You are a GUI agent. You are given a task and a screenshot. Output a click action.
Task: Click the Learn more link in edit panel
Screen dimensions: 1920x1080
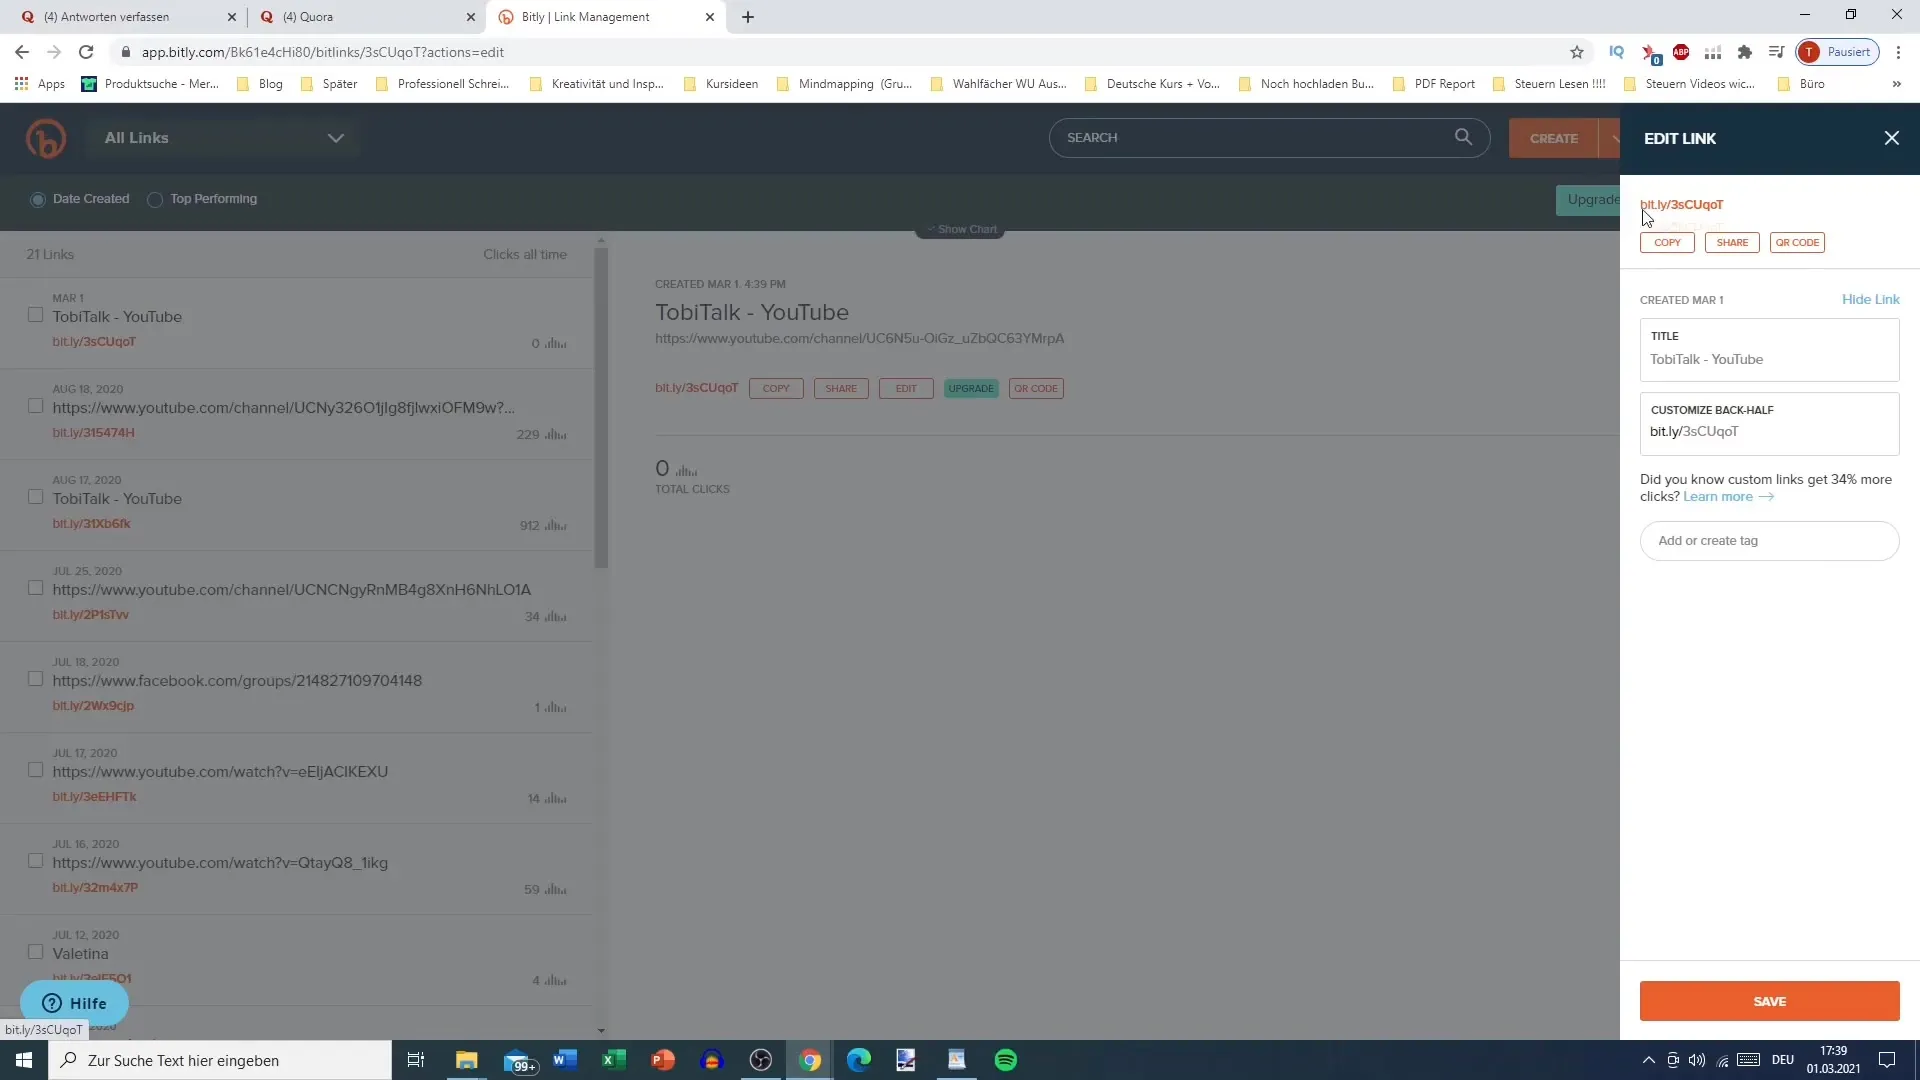[x=1718, y=496]
